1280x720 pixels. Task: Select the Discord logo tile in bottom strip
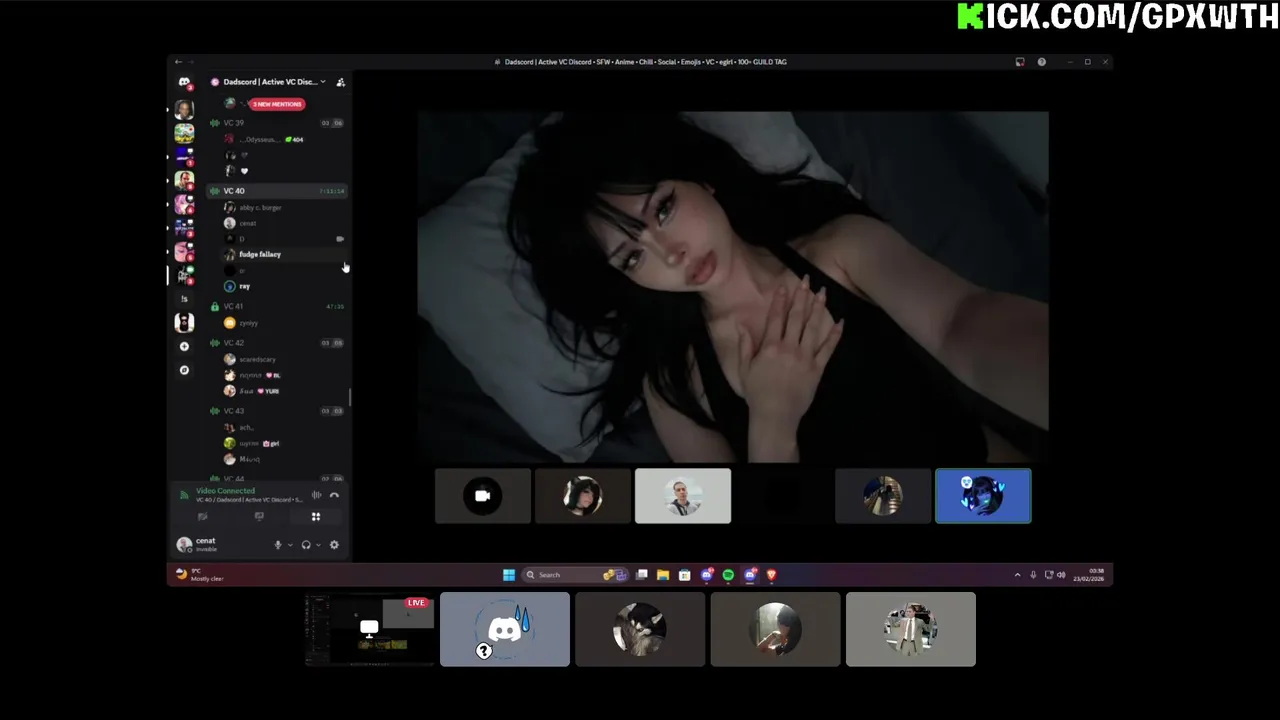505,629
